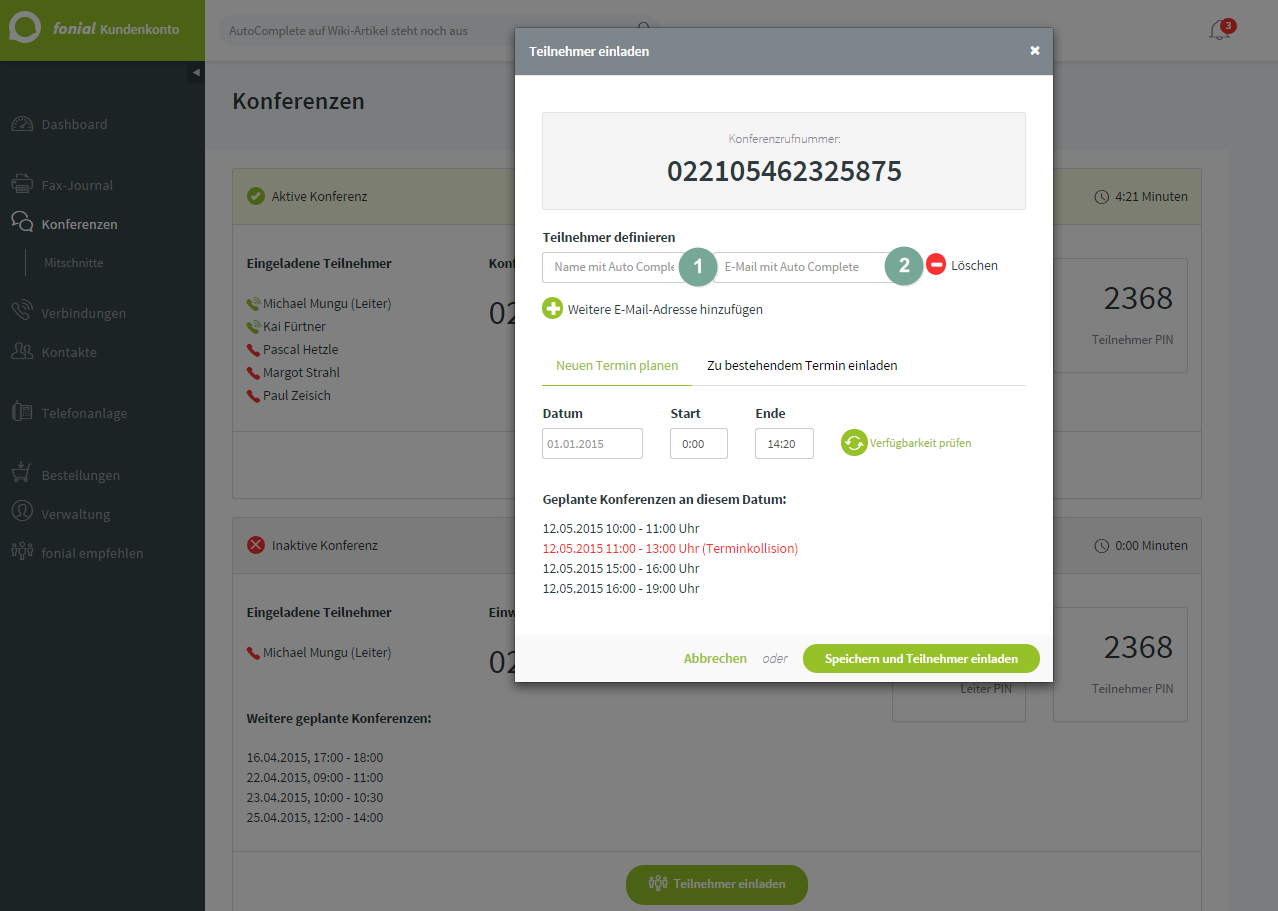Click the clock icon beside 0:00 Minuten
Screen dimensions: 1278x911
click(1102, 546)
